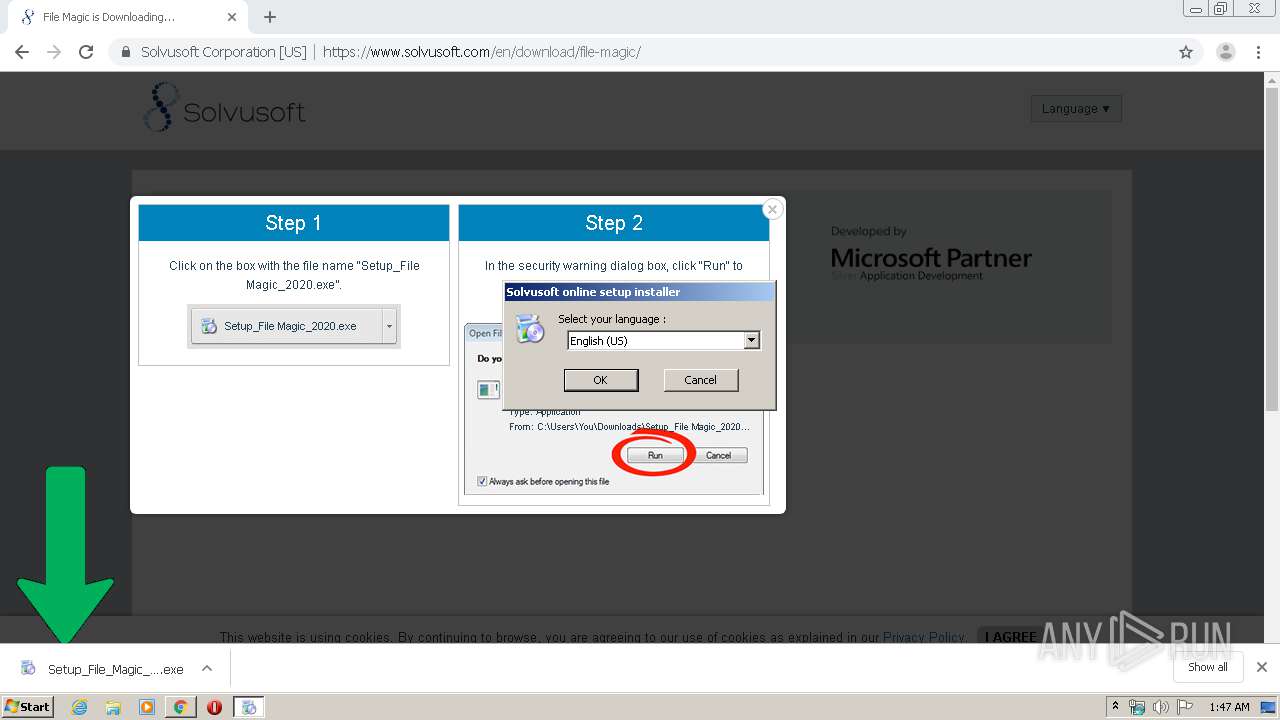Open the Chrome profile avatar icon
This screenshot has height=720, width=1280.
coord(1225,52)
